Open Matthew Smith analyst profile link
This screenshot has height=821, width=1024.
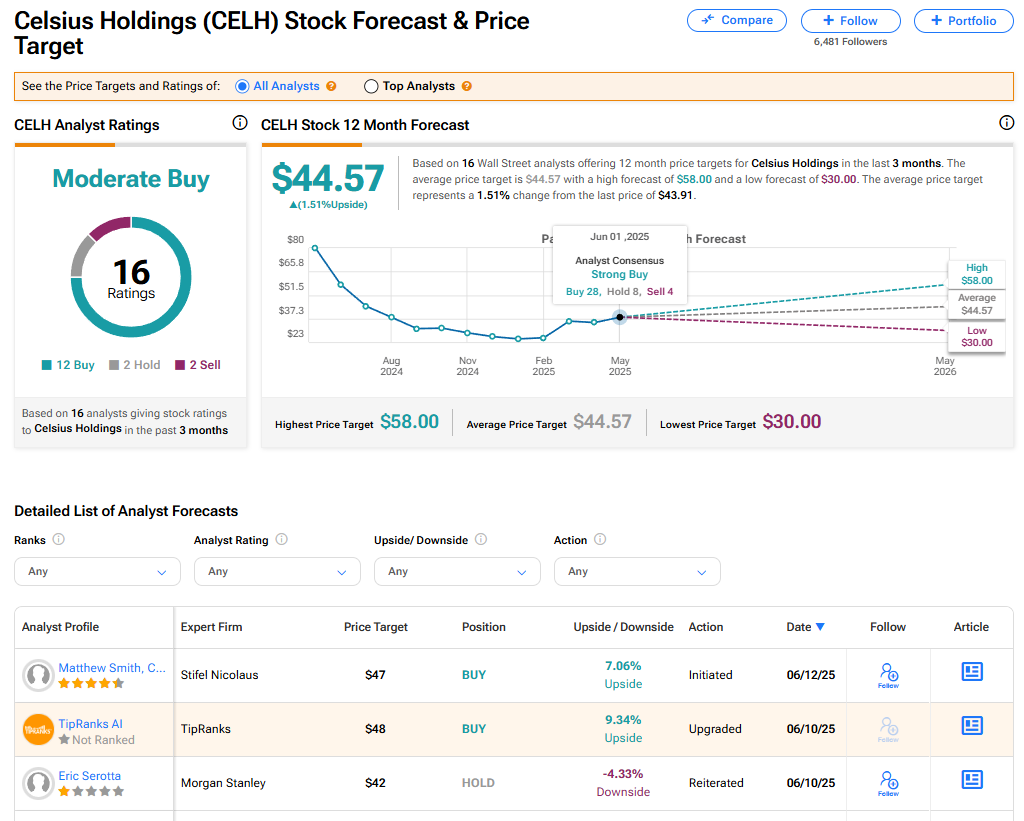[112, 668]
